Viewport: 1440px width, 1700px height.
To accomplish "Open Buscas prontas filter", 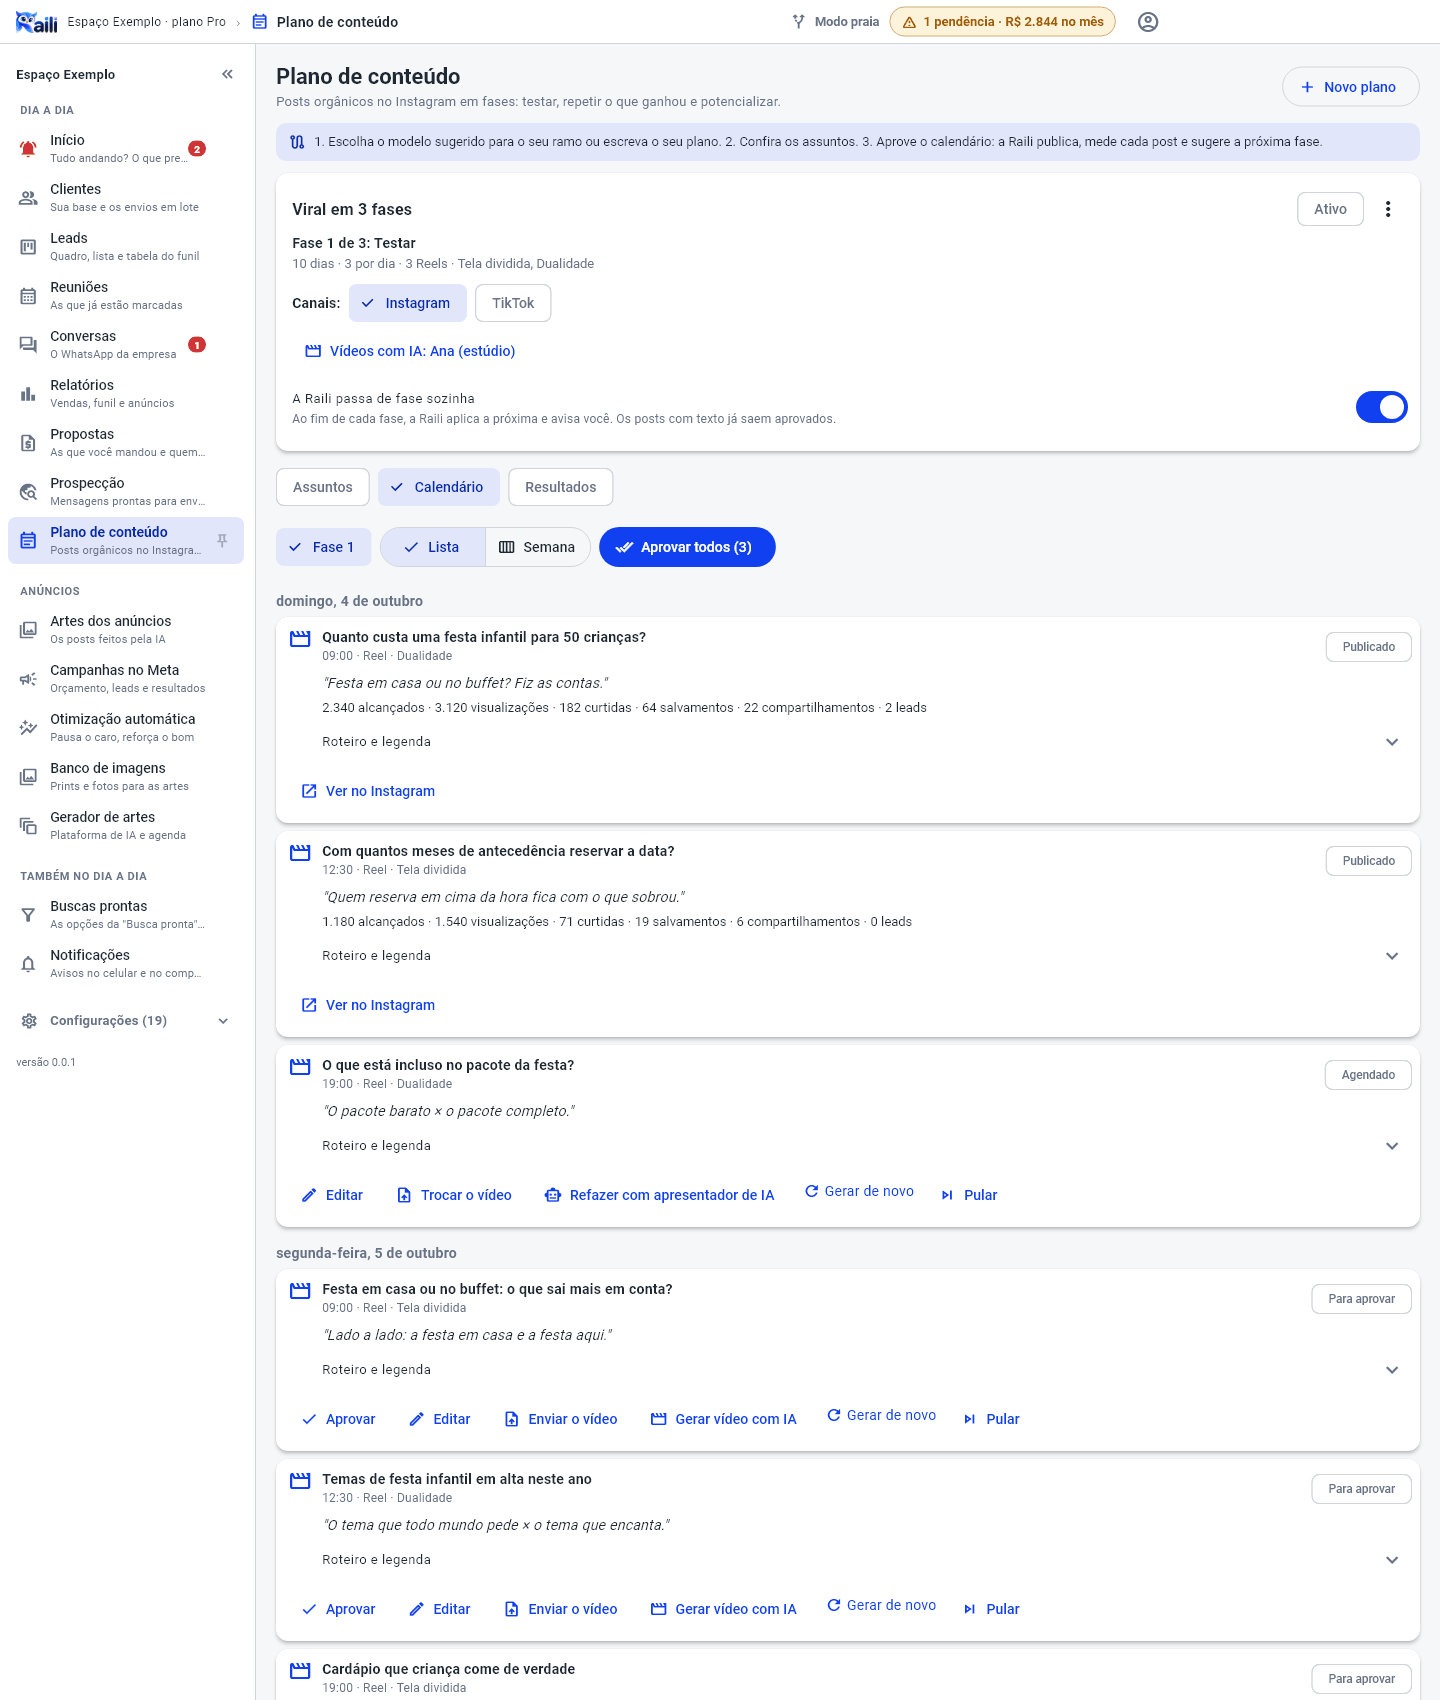I will point(126,914).
